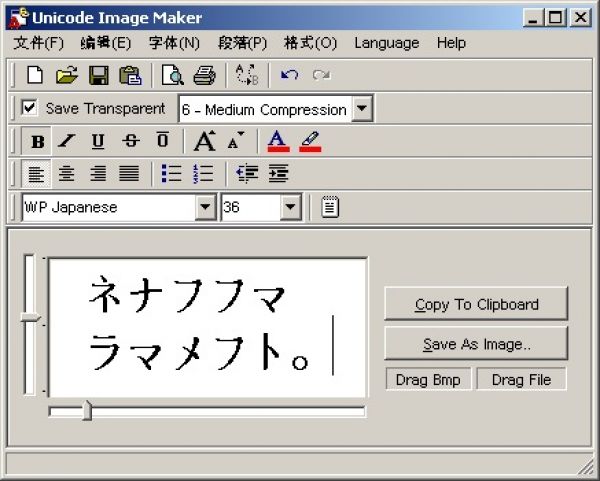Open the Help menu
Screen dimensions: 600x481
click(x=451, y=43)
